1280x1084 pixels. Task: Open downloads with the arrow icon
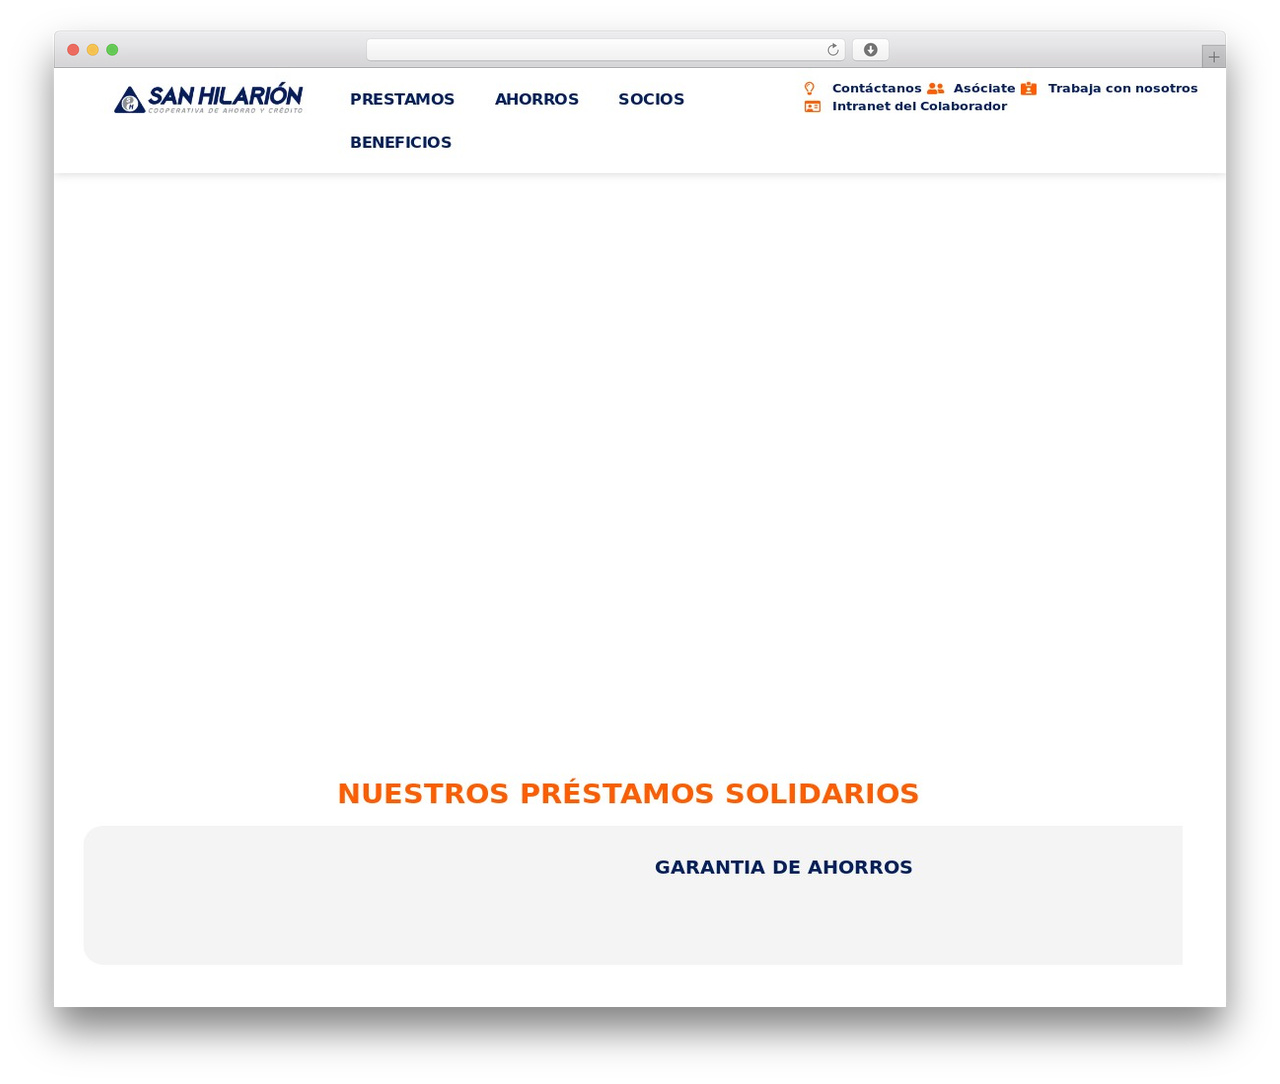pyautogui.click(x=870, y=50)
